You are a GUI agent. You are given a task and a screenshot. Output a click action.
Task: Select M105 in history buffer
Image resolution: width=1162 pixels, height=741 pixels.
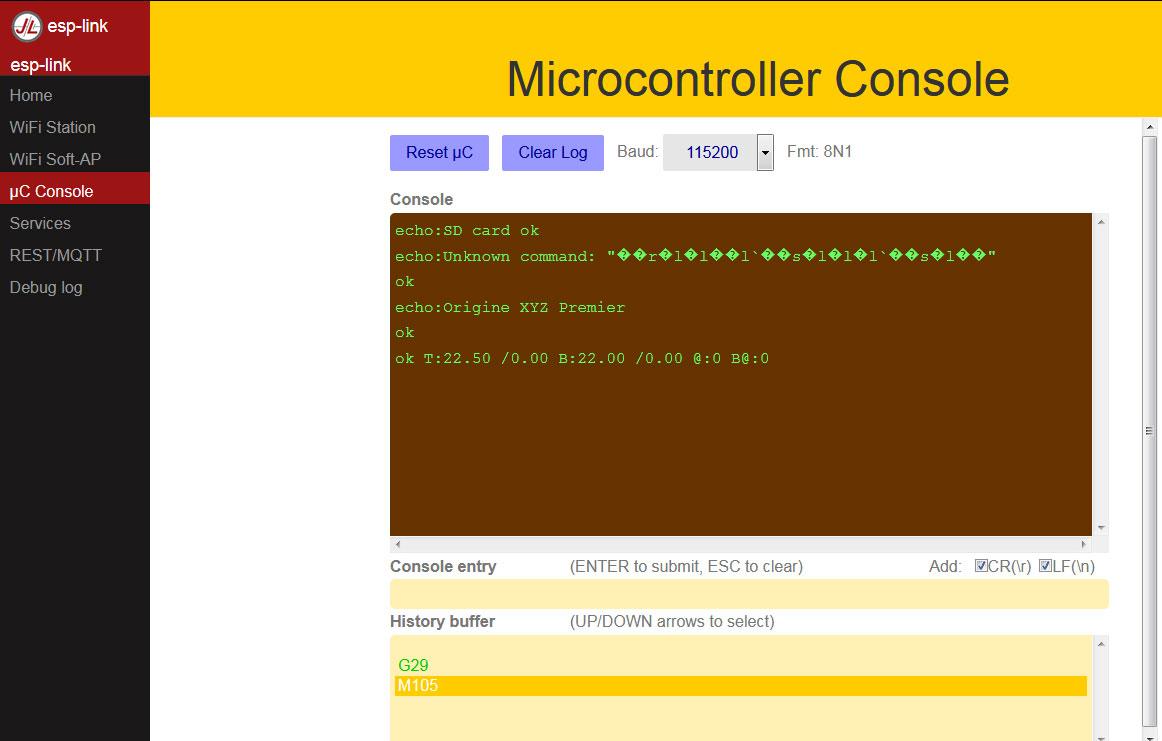[740, 685]
